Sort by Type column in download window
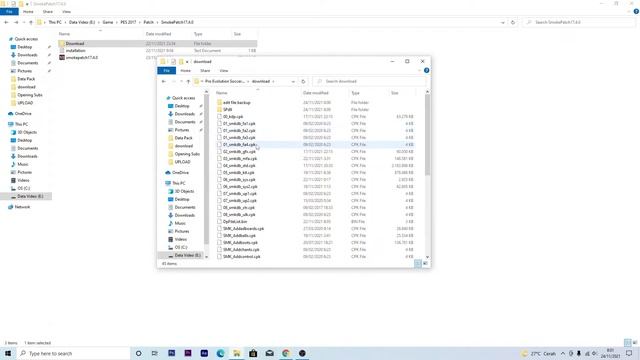This screenshot has height=360, width=640. click(356, 93)
